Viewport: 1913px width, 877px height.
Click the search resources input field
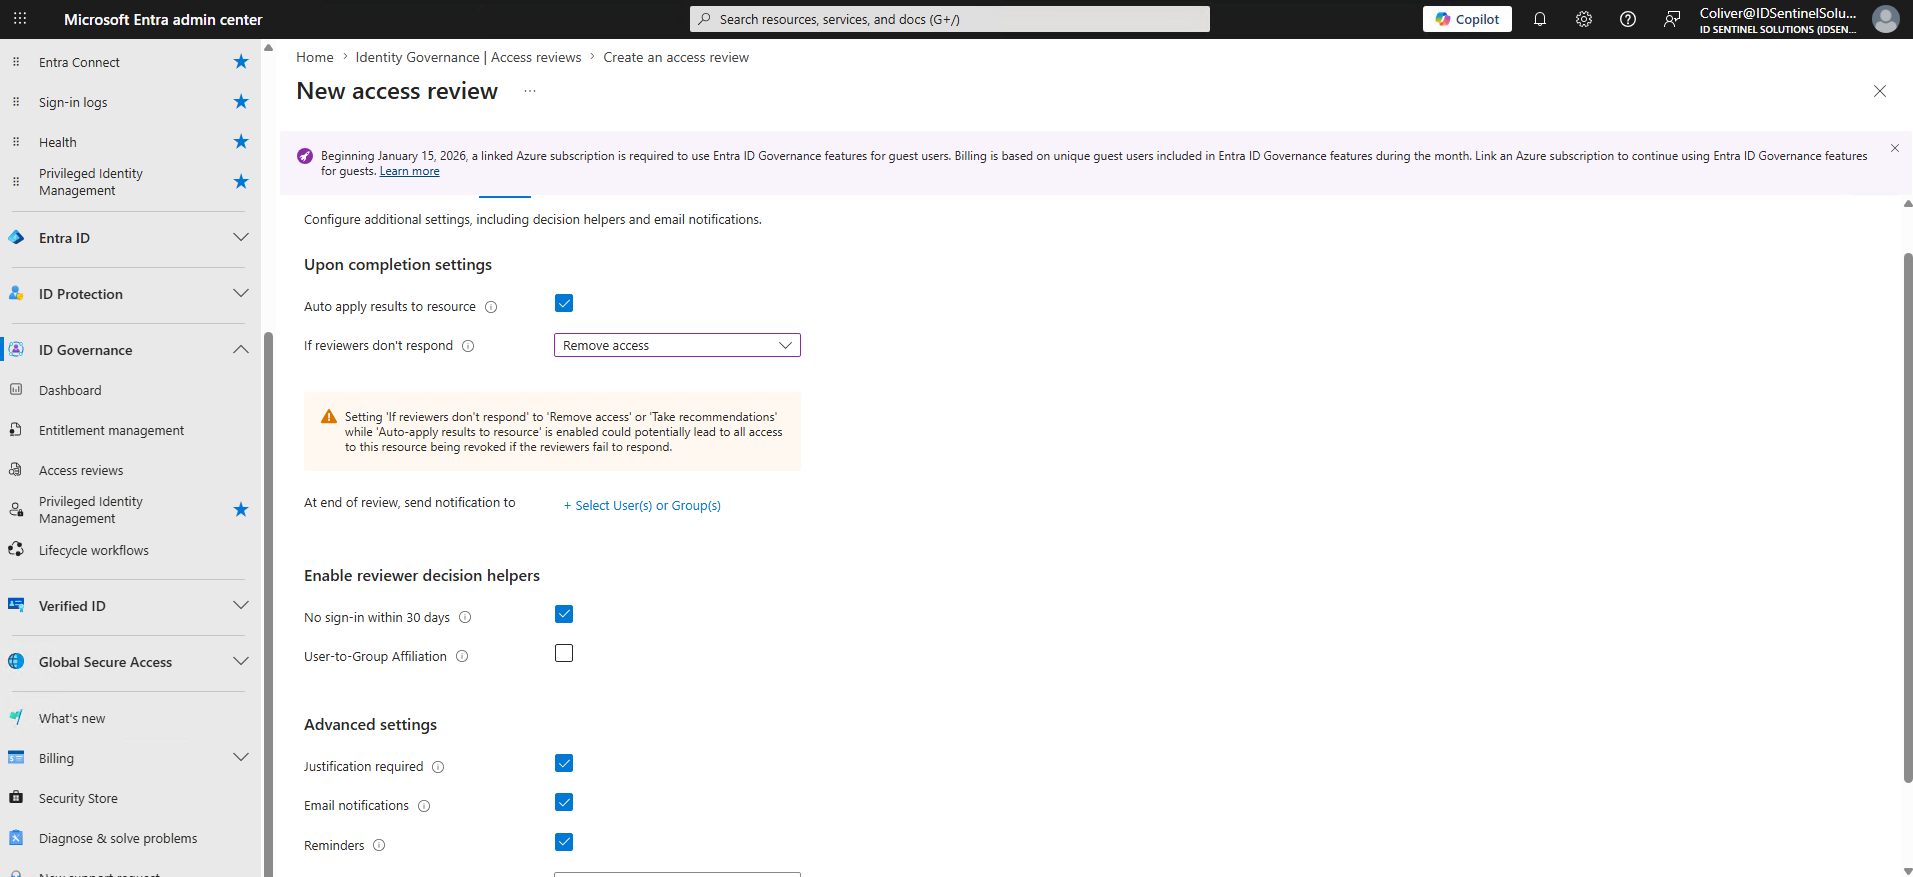click(950, 19)
